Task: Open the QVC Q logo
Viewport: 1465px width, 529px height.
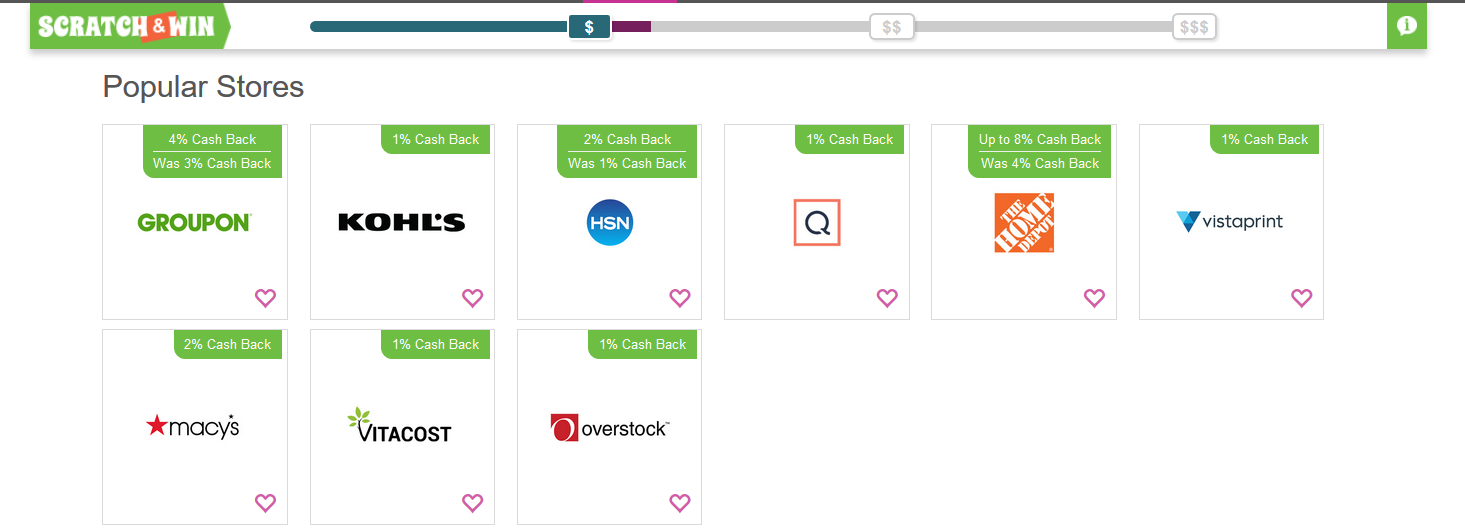Action: pos(817,222)
